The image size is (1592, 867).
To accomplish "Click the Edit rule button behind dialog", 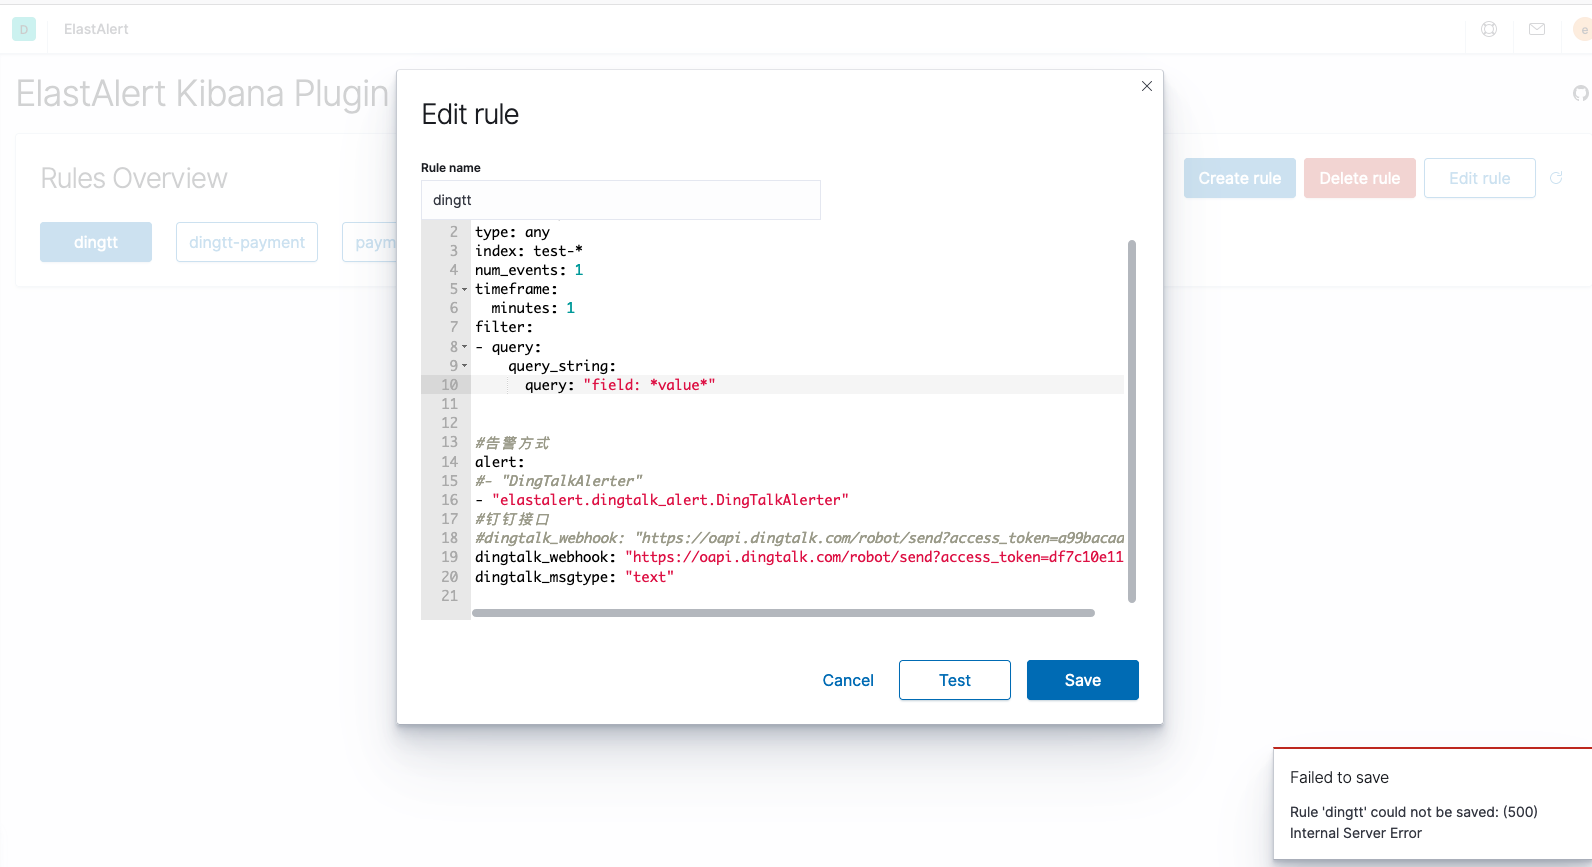I will 1480,178.
